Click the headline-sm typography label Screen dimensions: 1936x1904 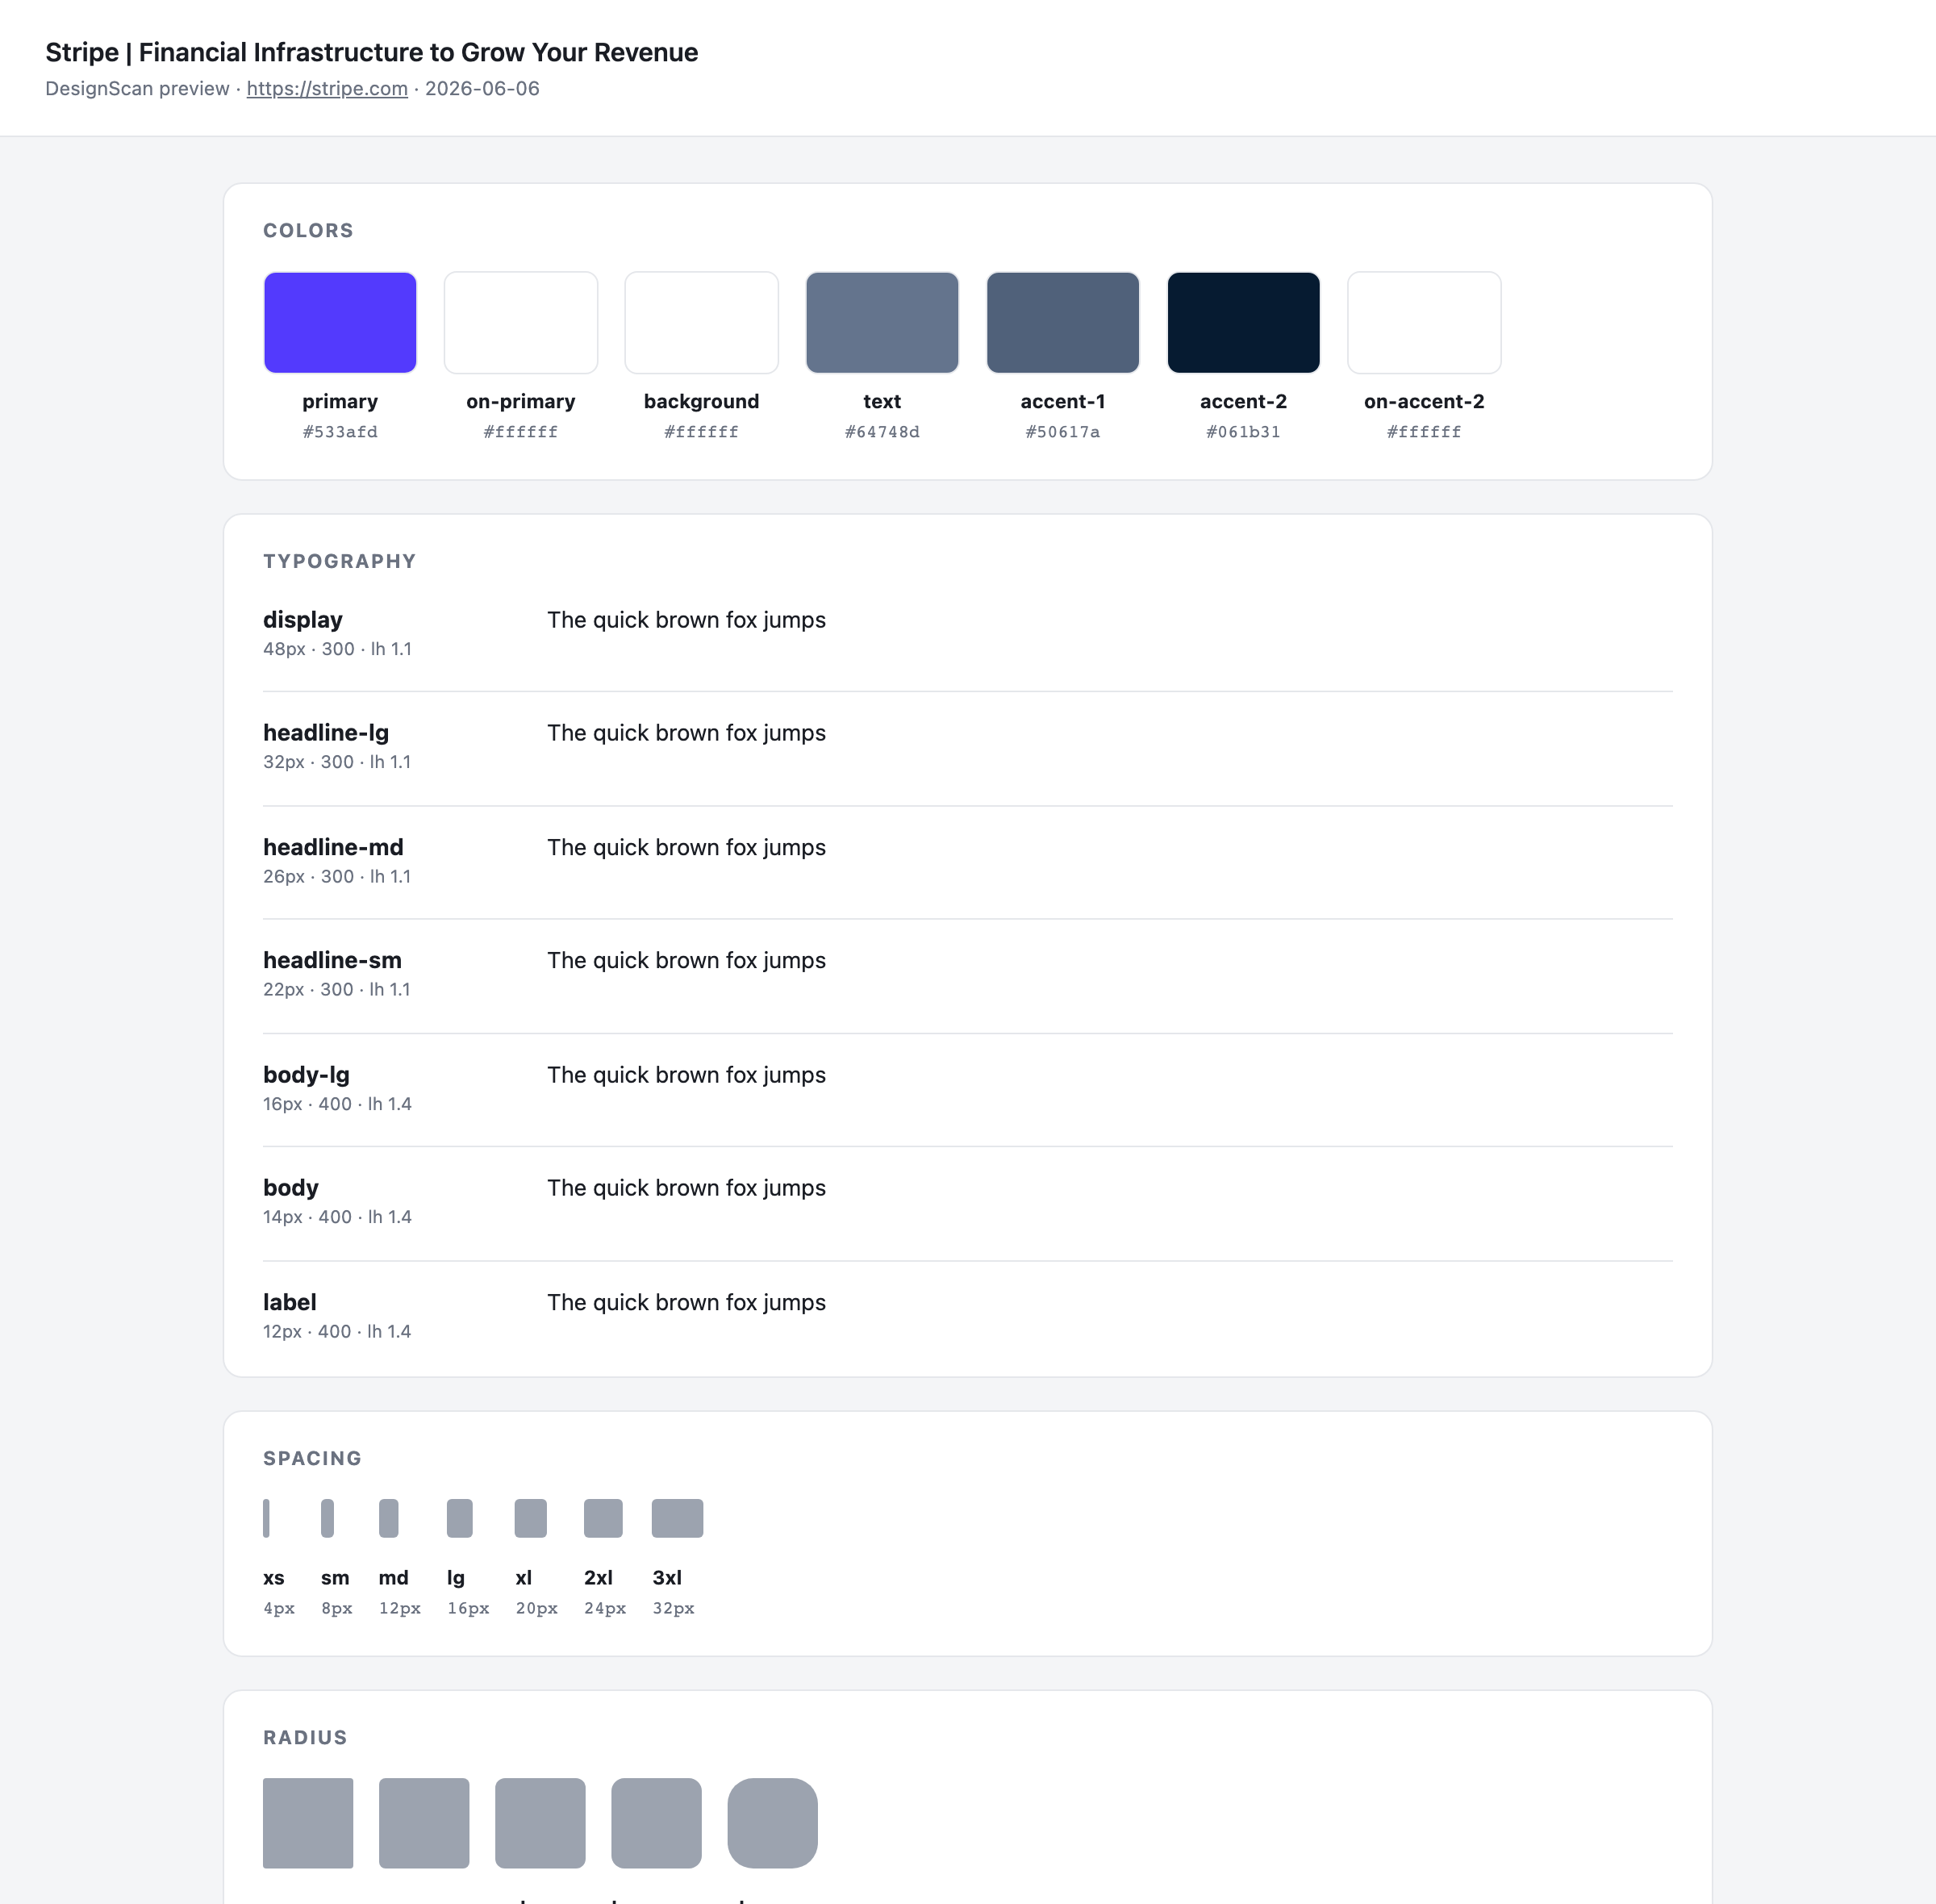pyautogui.click(x=332, y=960)
